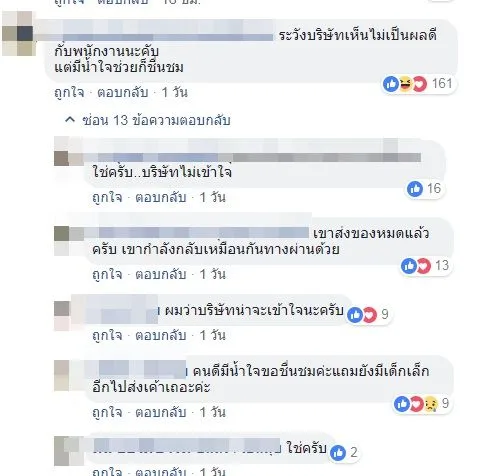Open the top commenter's blurred profile picture
The image size is (487, 476).
click(19, 34)
